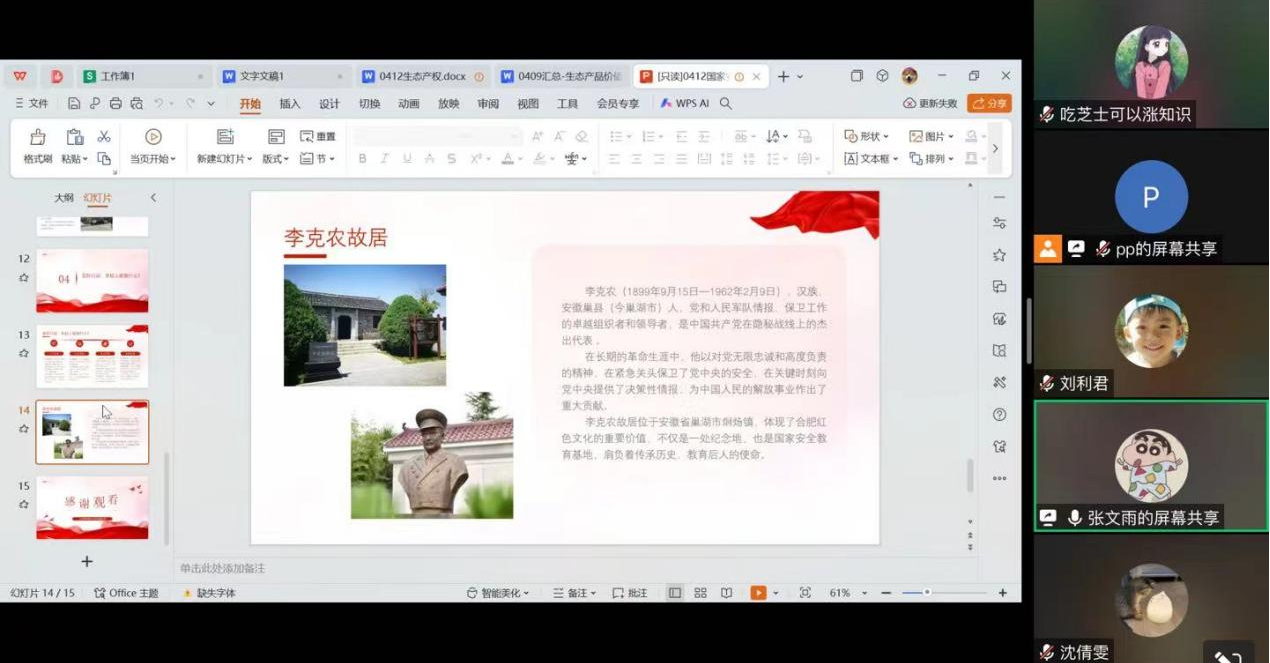Expand the ribbon overflow arrow at right end

995,148
